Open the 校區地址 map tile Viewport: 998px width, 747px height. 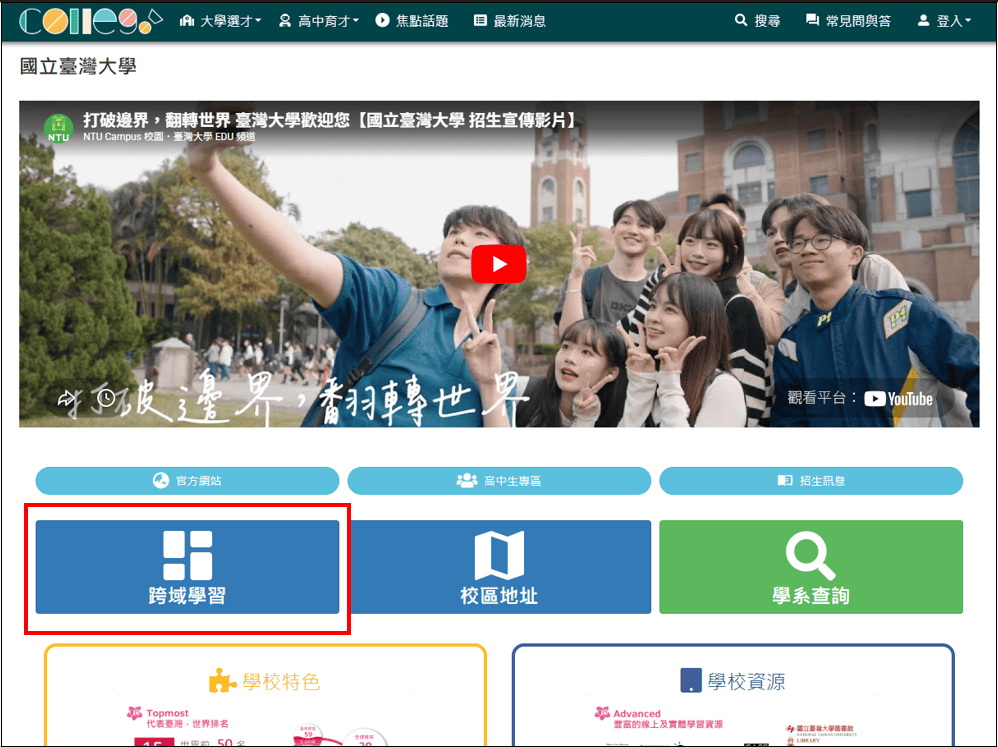[499, 566]
